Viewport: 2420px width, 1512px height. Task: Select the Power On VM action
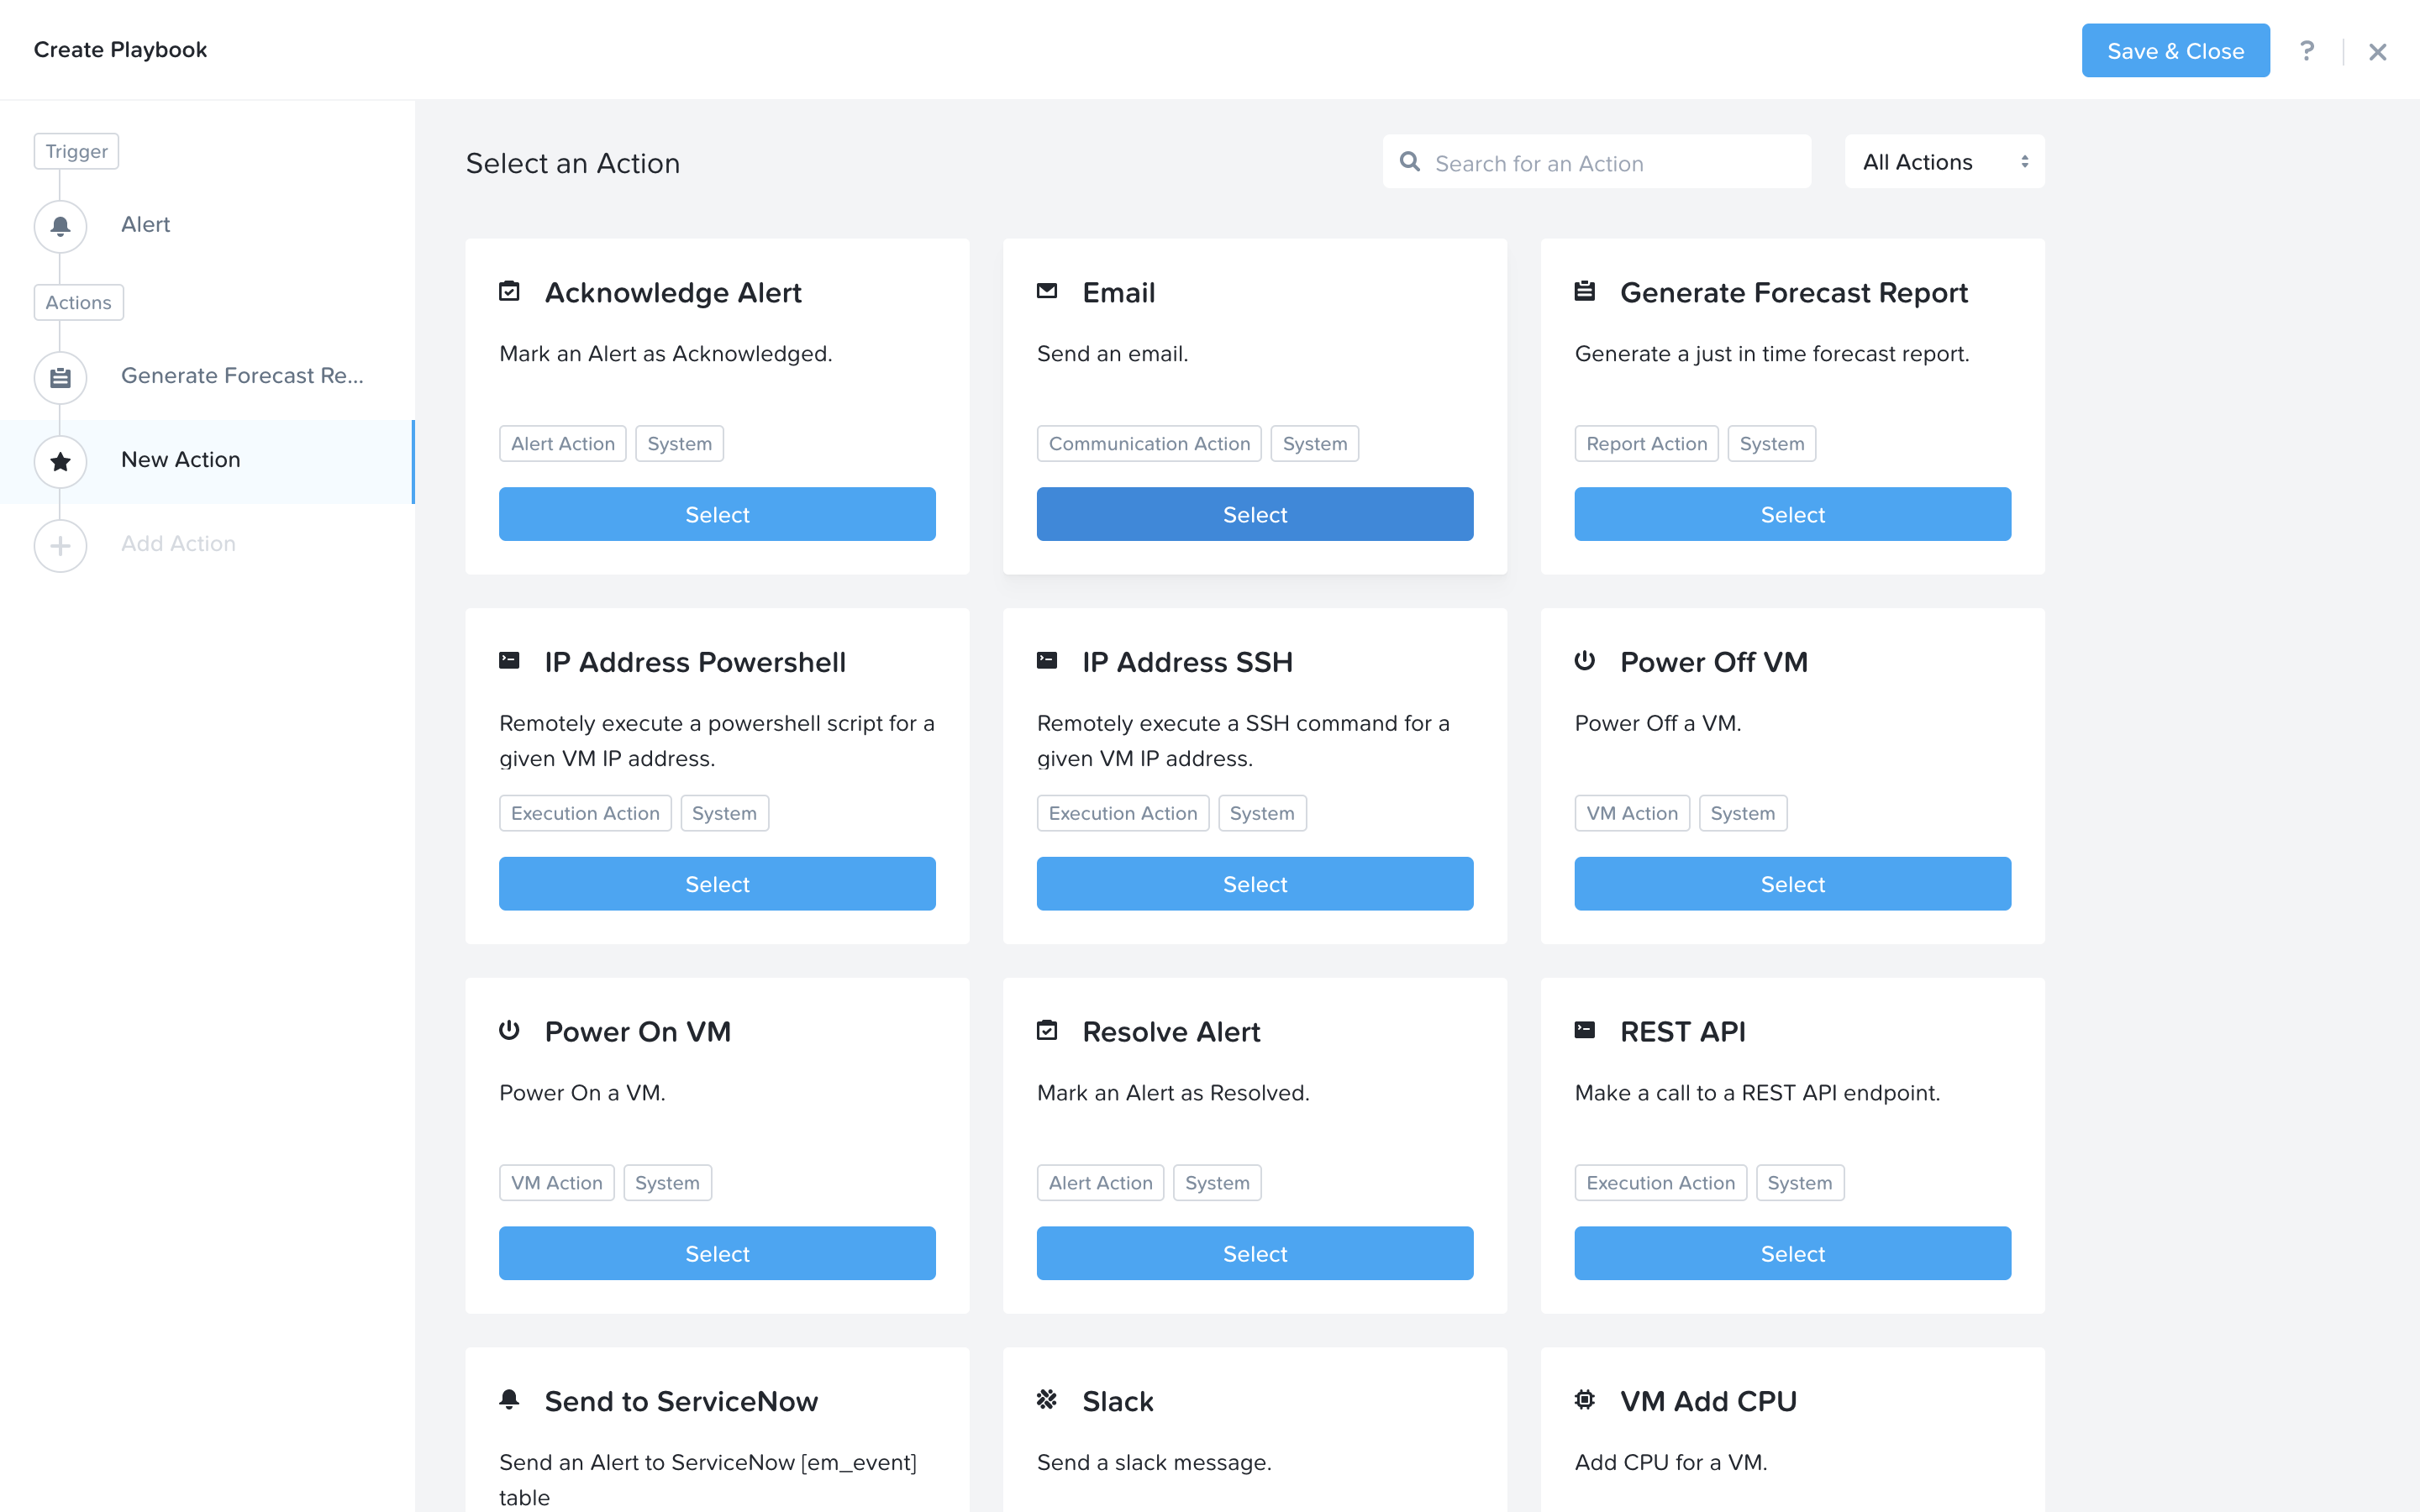tap(717, 1254)
